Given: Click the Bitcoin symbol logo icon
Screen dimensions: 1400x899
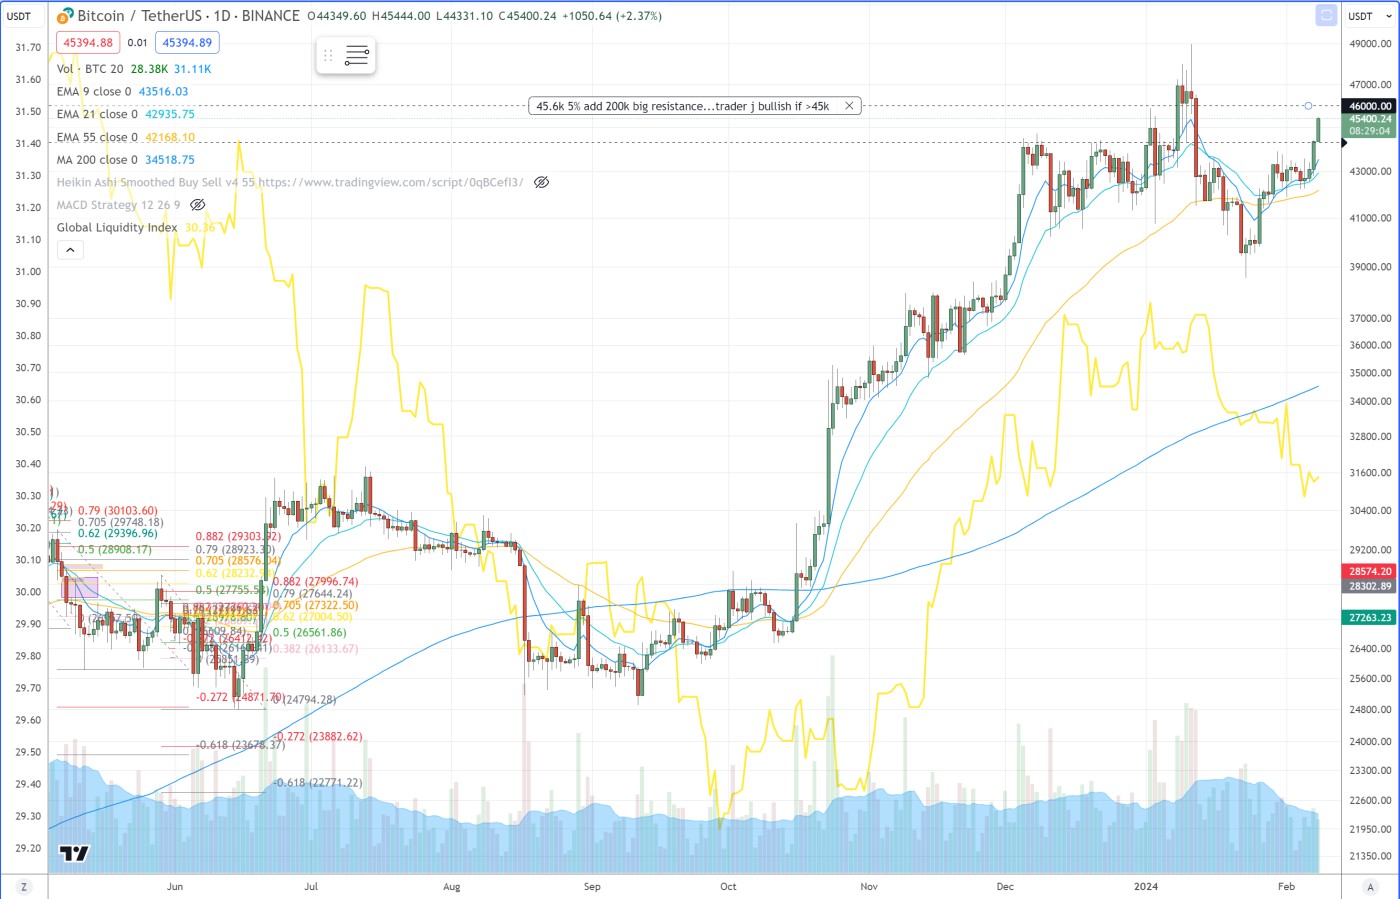Looking at the screenshot, I should tap(66, 16).
